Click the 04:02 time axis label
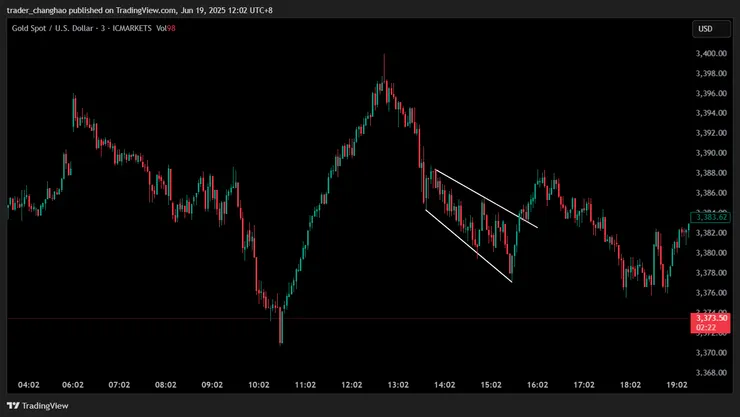The height and width of the screenshot is (417, 740). [x=28, y=385]
